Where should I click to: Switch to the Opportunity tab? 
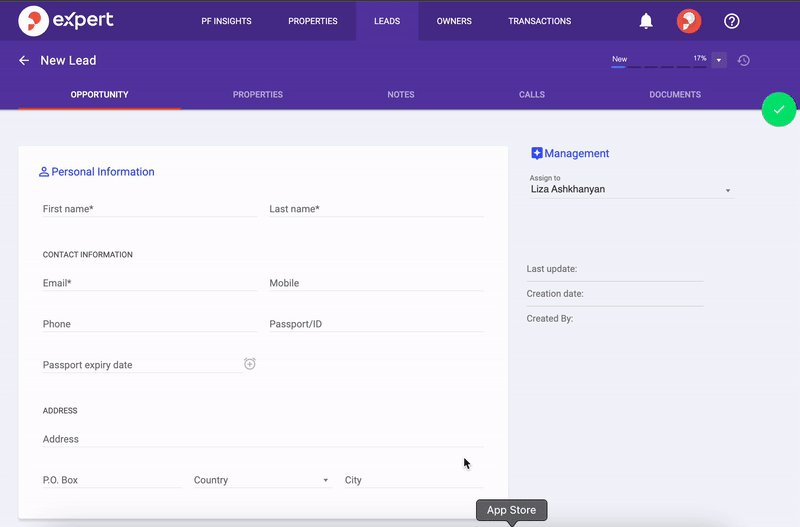point(99,94)
